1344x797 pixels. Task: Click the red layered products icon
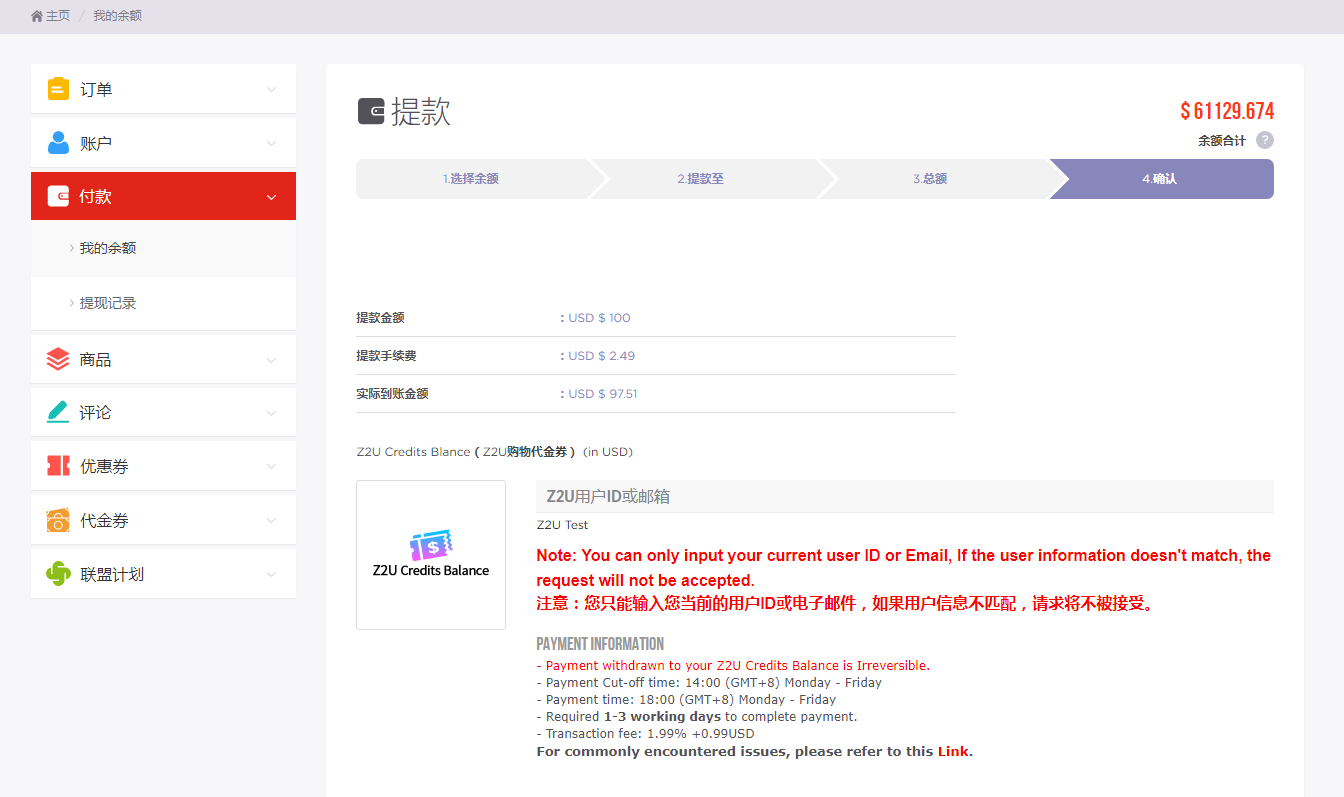tap(58, 359)
